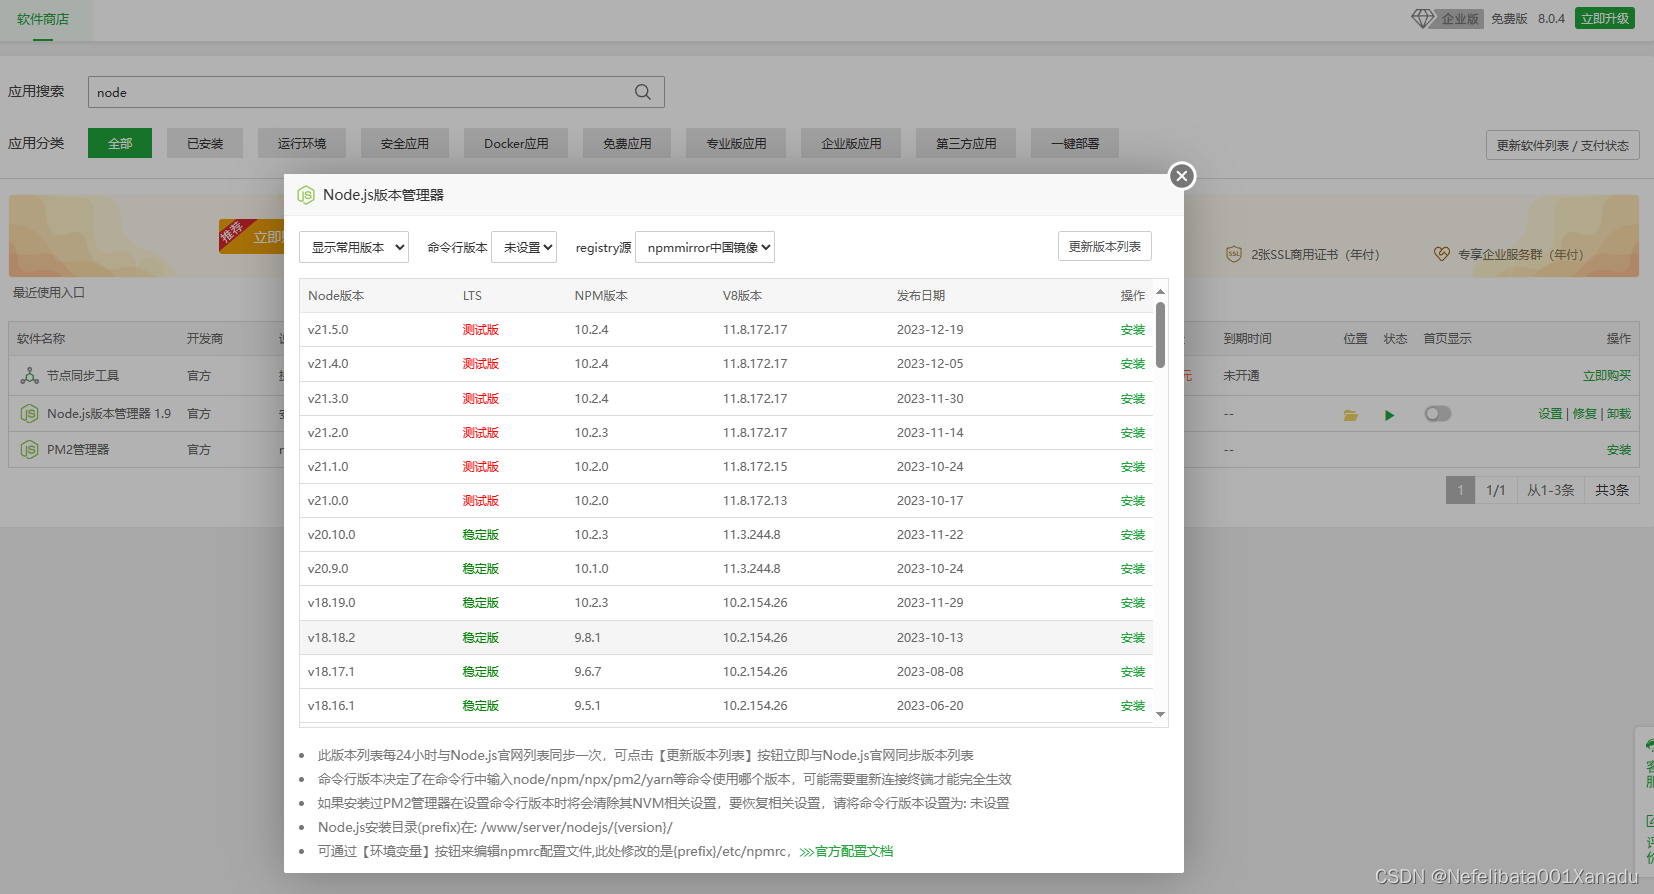Click the Node版本 column header
Screen dimensions: 1654x894
(336, 296)
